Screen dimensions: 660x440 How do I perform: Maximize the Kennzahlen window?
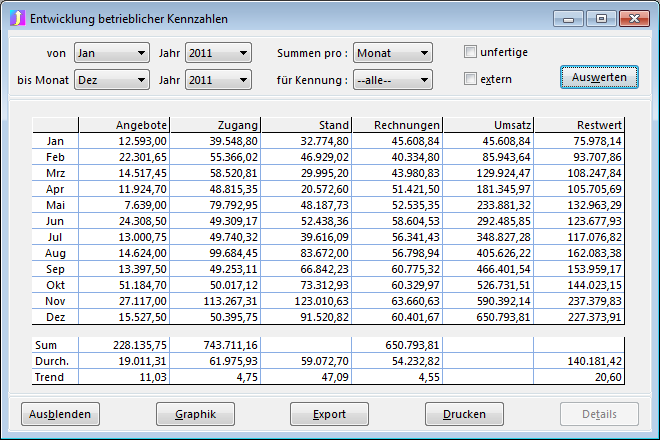[x=601, y=18]
